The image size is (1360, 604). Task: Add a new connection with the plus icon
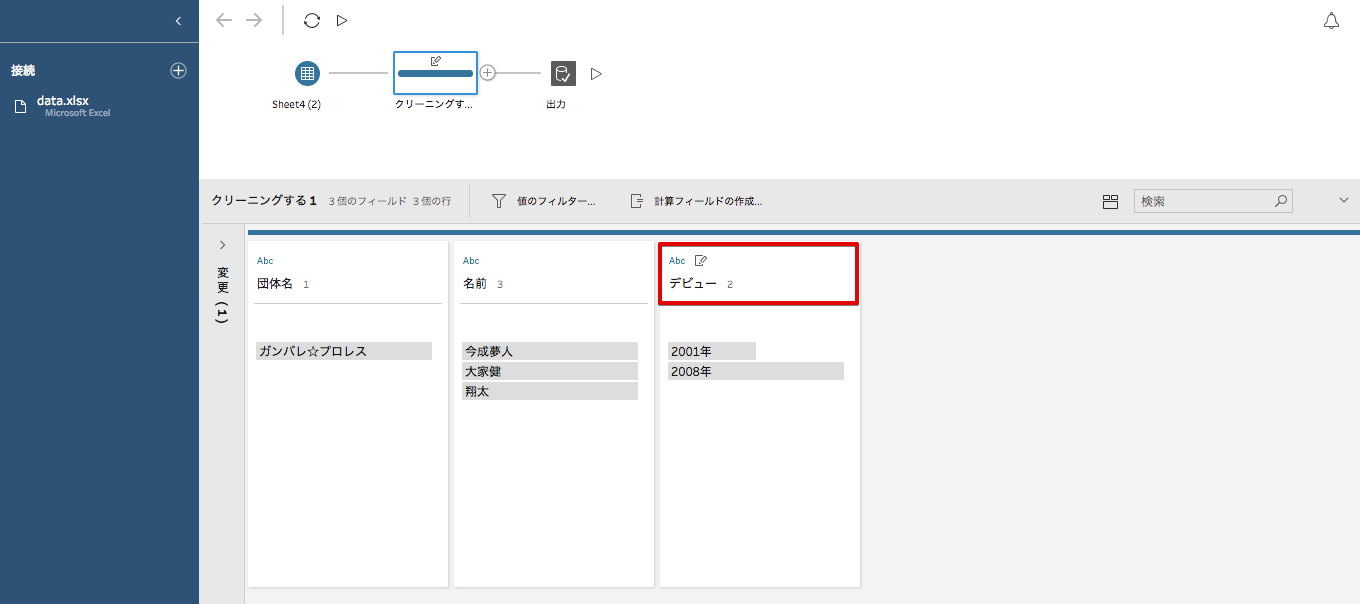[x=178, y=70]
